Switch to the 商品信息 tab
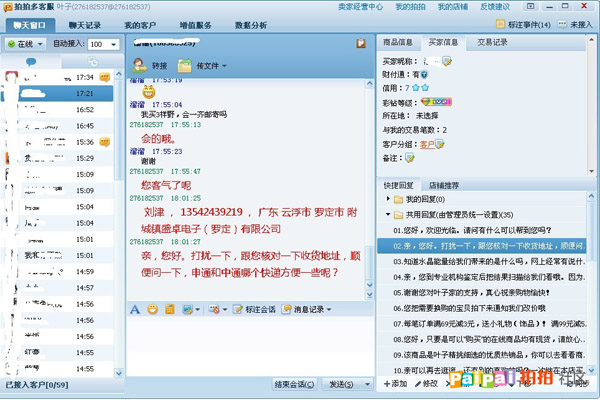The image size is (600, 400). coord(398,42)
